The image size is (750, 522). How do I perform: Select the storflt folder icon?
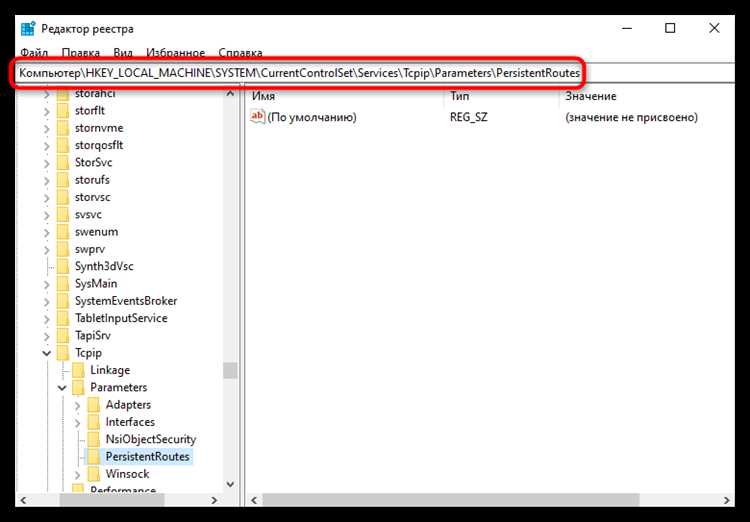click(x=63, y=111)
